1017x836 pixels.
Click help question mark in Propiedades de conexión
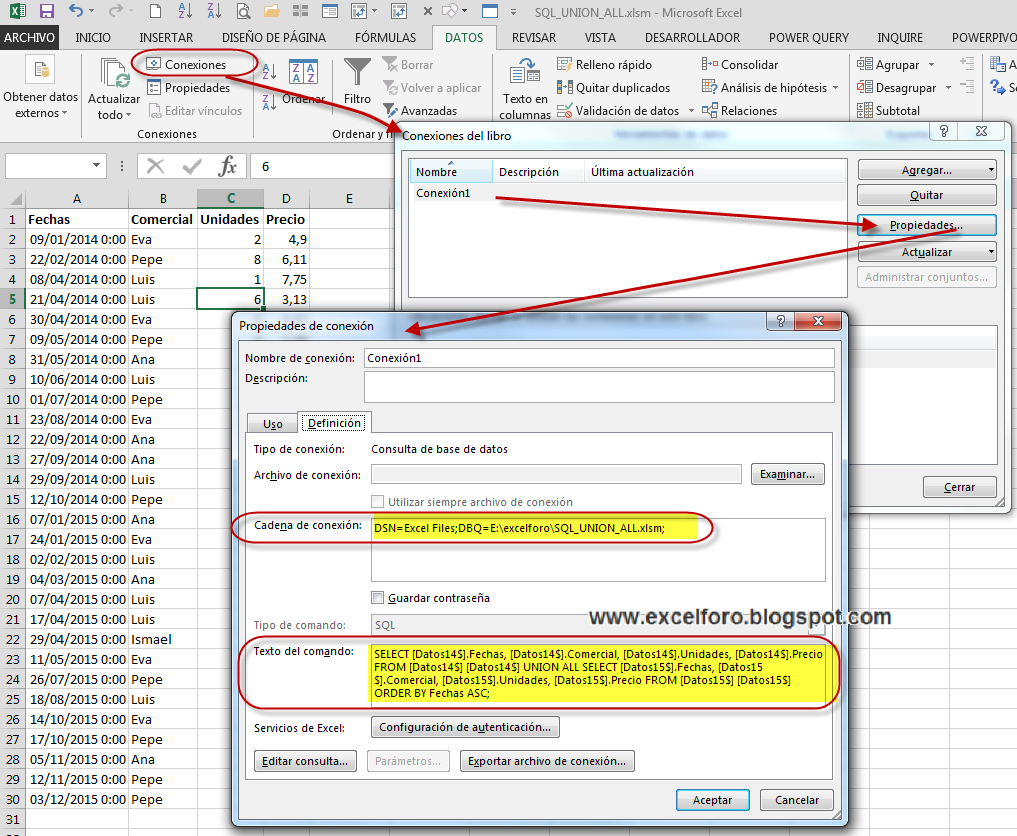[781, 320]
